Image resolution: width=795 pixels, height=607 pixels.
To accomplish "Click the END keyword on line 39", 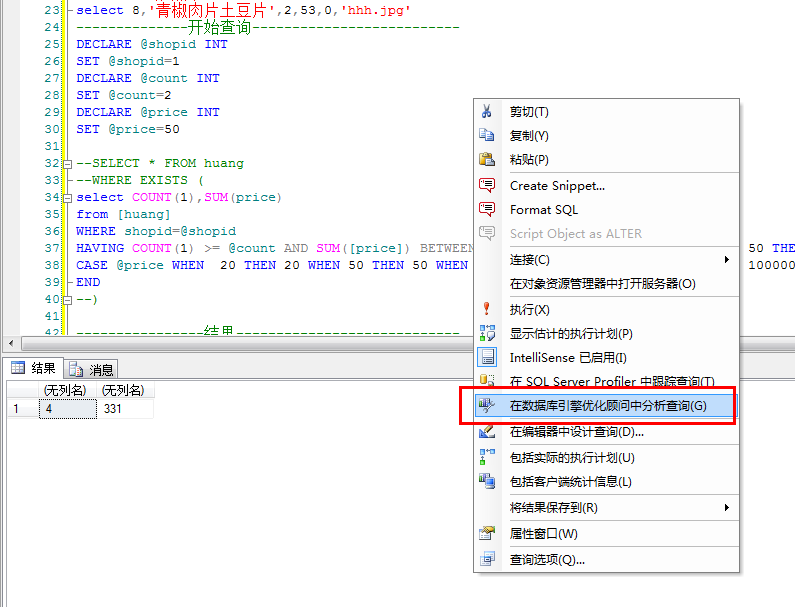I will tap(88, 282).
